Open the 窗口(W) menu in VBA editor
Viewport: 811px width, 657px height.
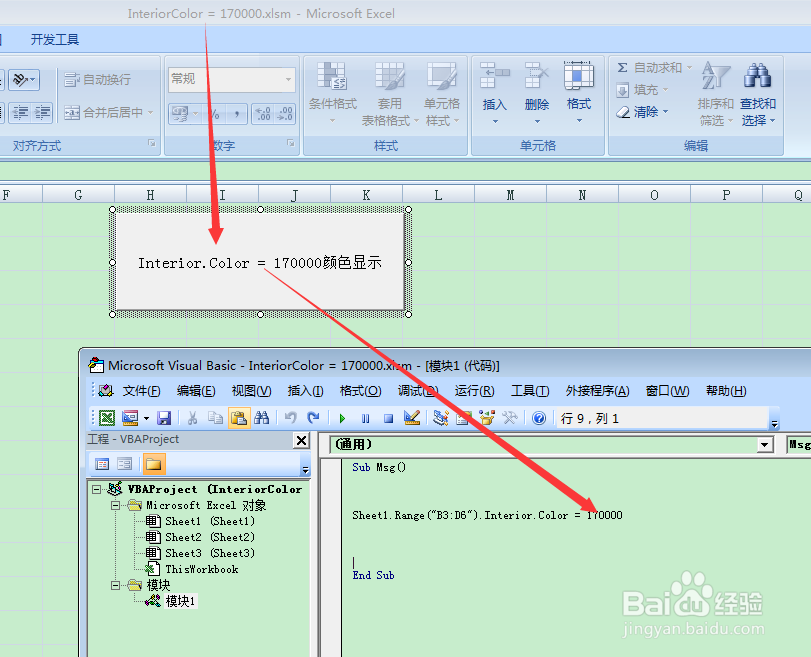point(668,391)
